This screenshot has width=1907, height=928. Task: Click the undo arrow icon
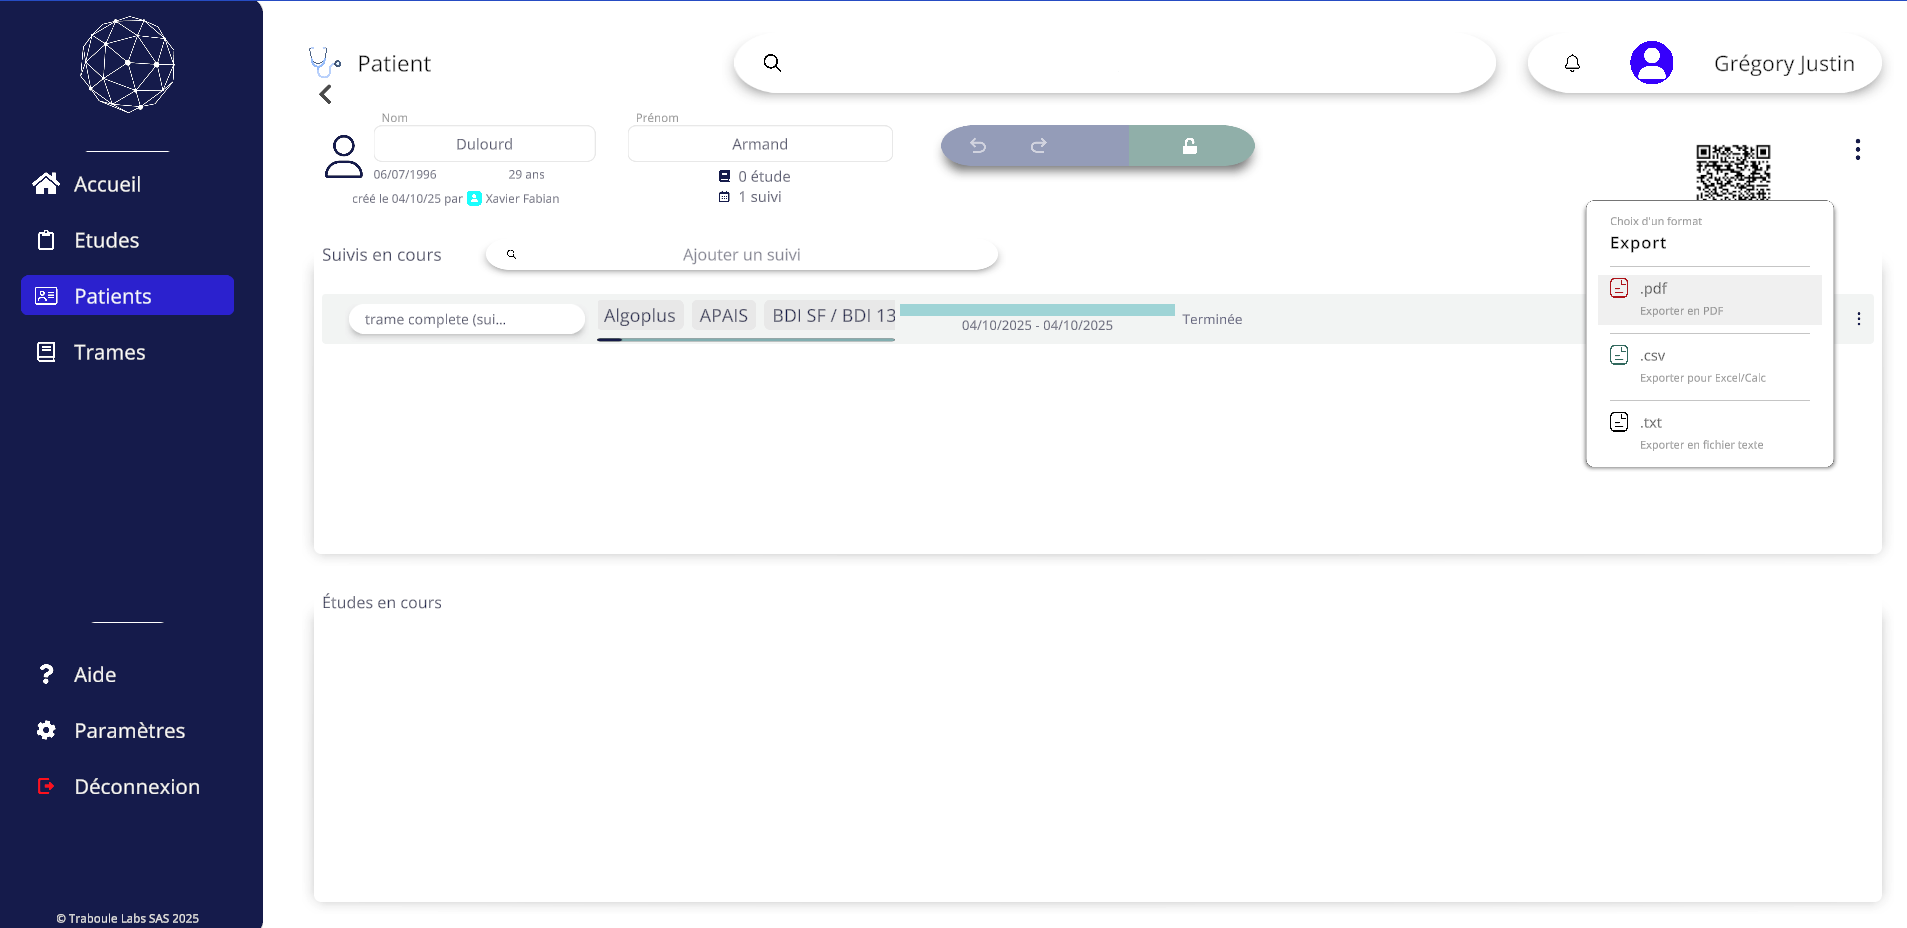[978, 146]
